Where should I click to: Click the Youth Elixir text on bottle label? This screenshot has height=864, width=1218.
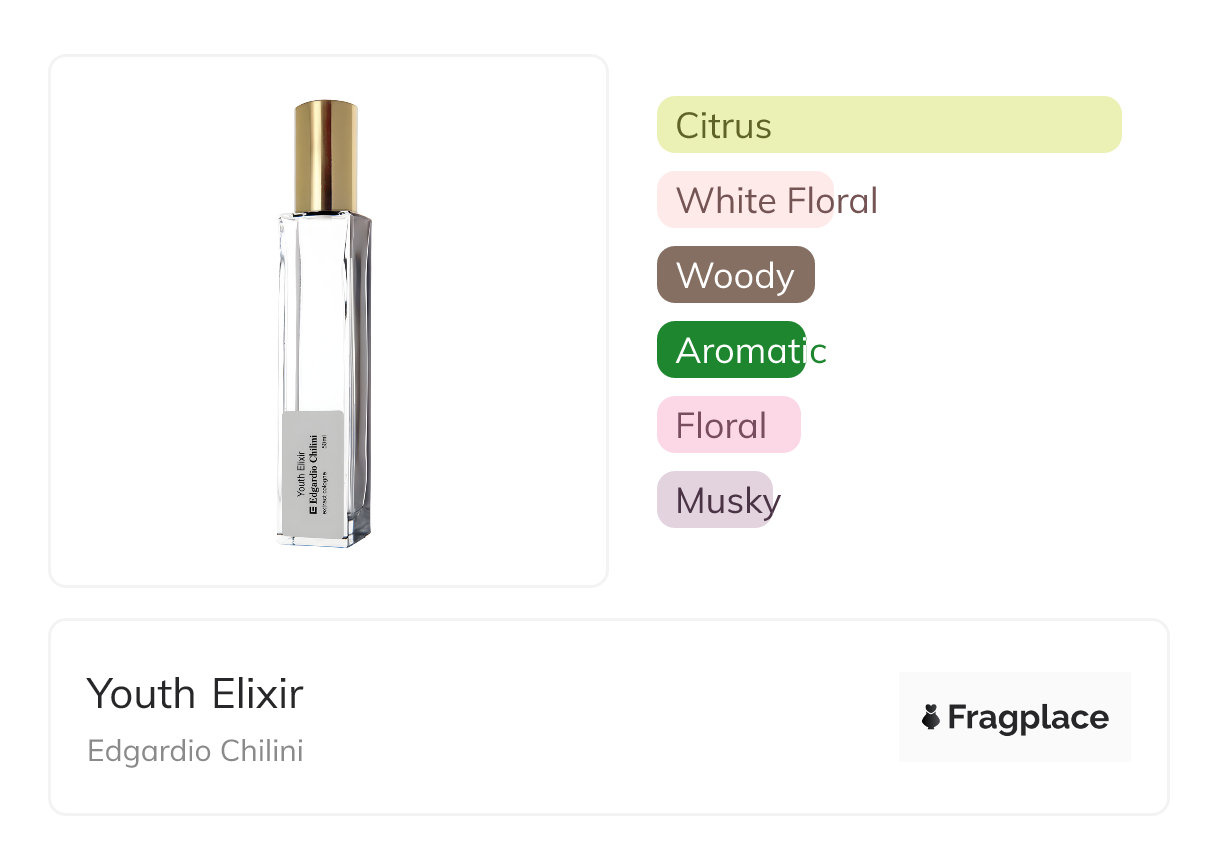point(301,474)
